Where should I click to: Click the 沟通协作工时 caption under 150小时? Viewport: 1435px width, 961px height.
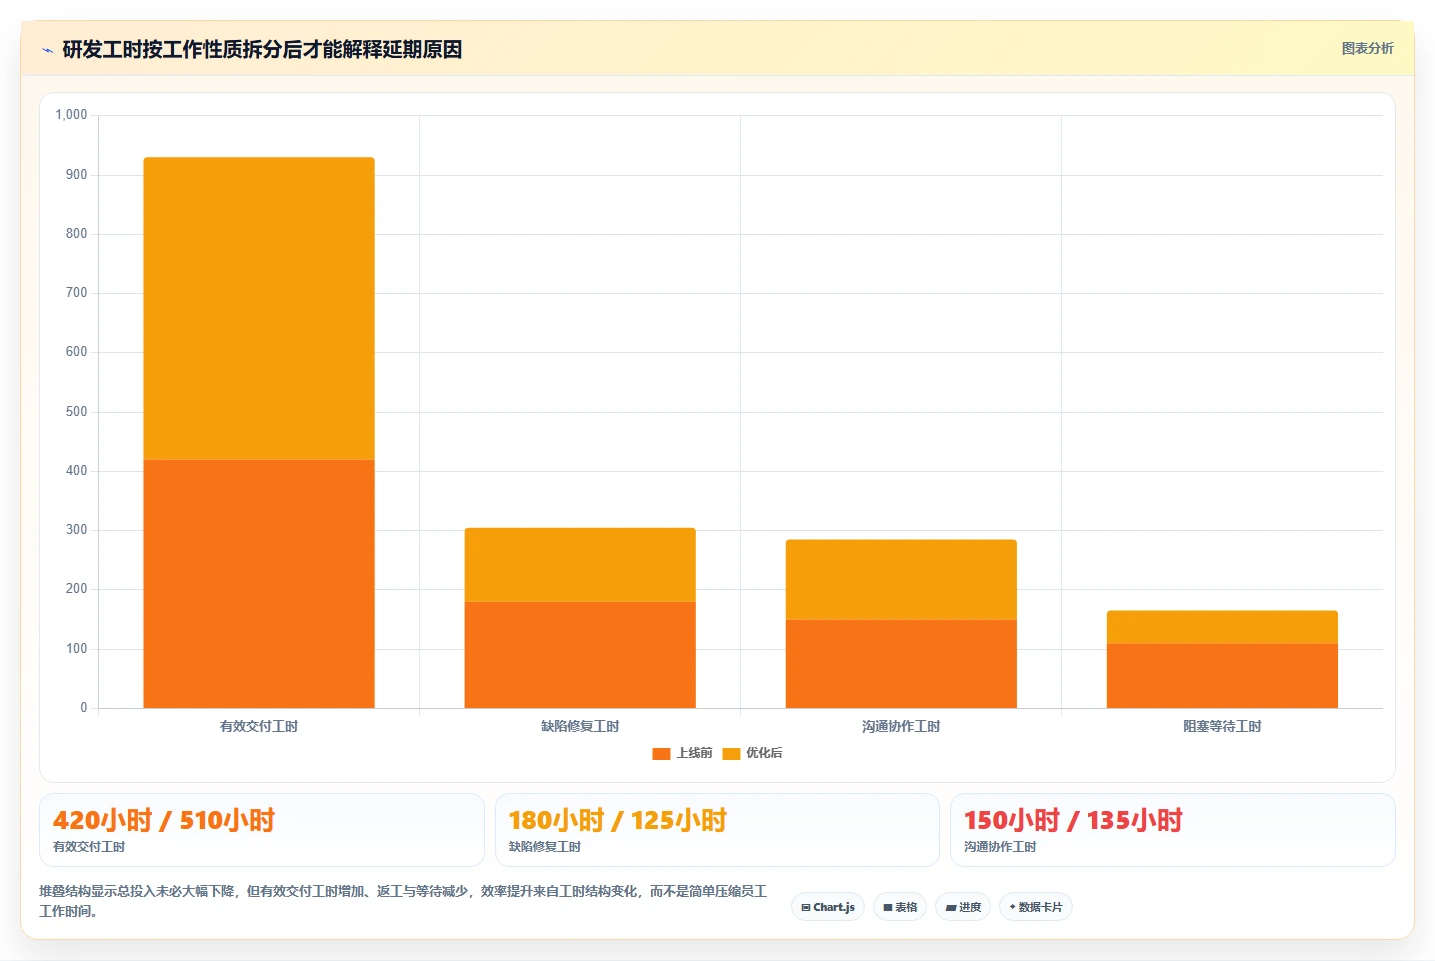[1000, 847]
